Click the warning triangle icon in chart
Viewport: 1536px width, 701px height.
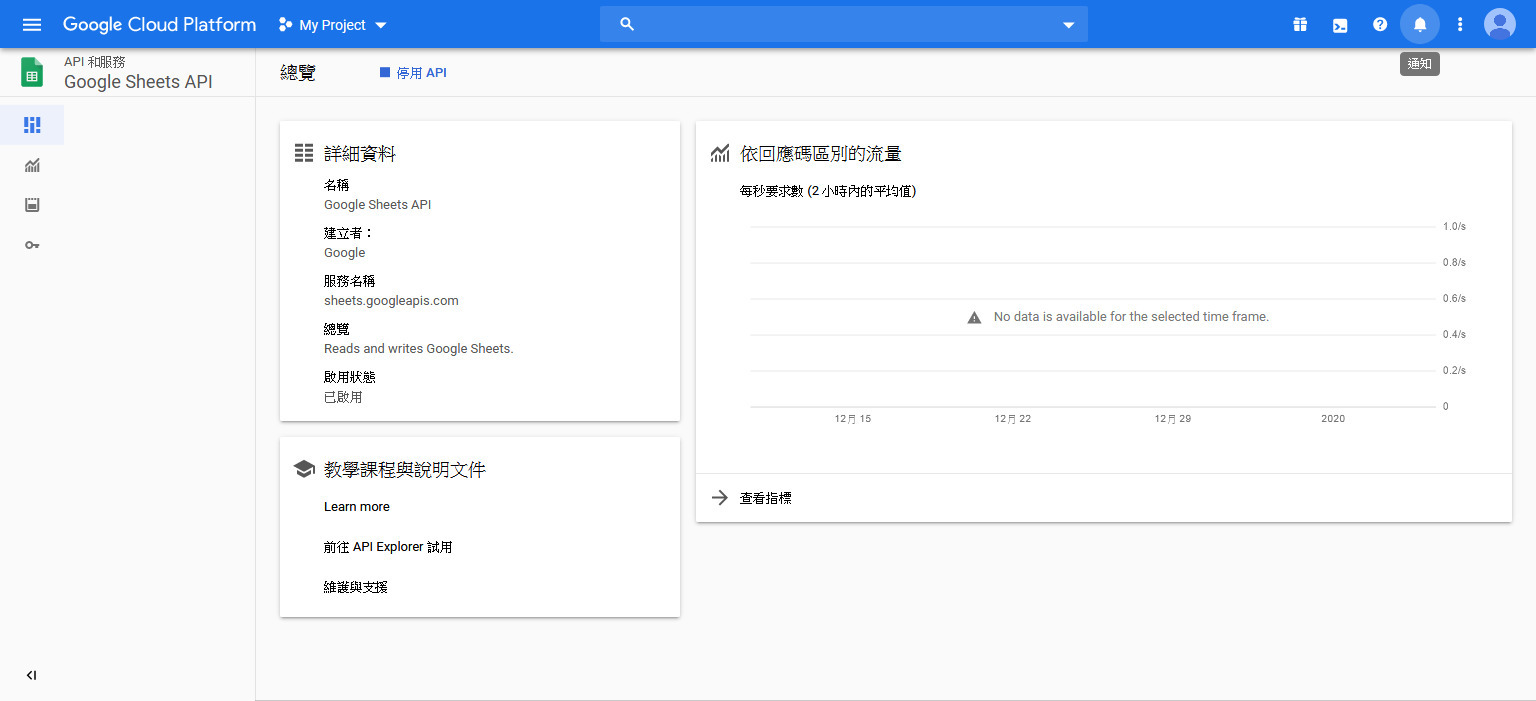(974, 317)
